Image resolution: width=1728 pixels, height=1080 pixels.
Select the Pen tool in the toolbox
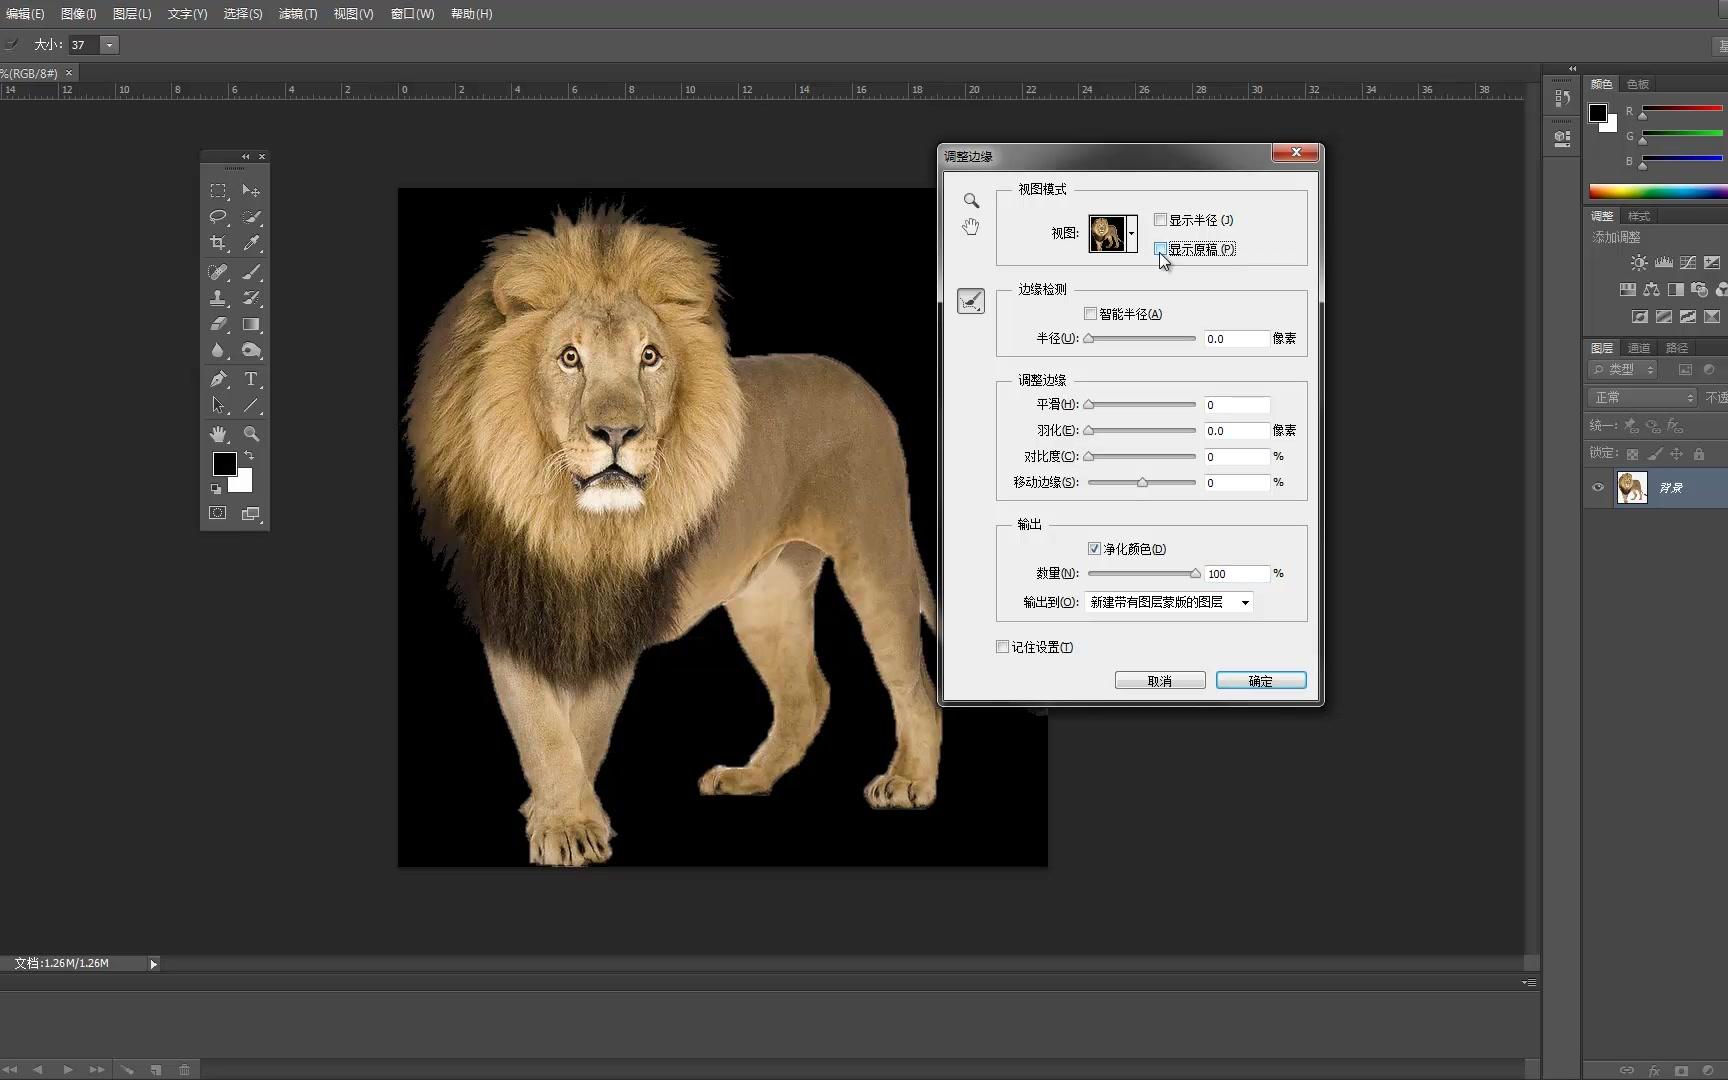pos(218,379)
